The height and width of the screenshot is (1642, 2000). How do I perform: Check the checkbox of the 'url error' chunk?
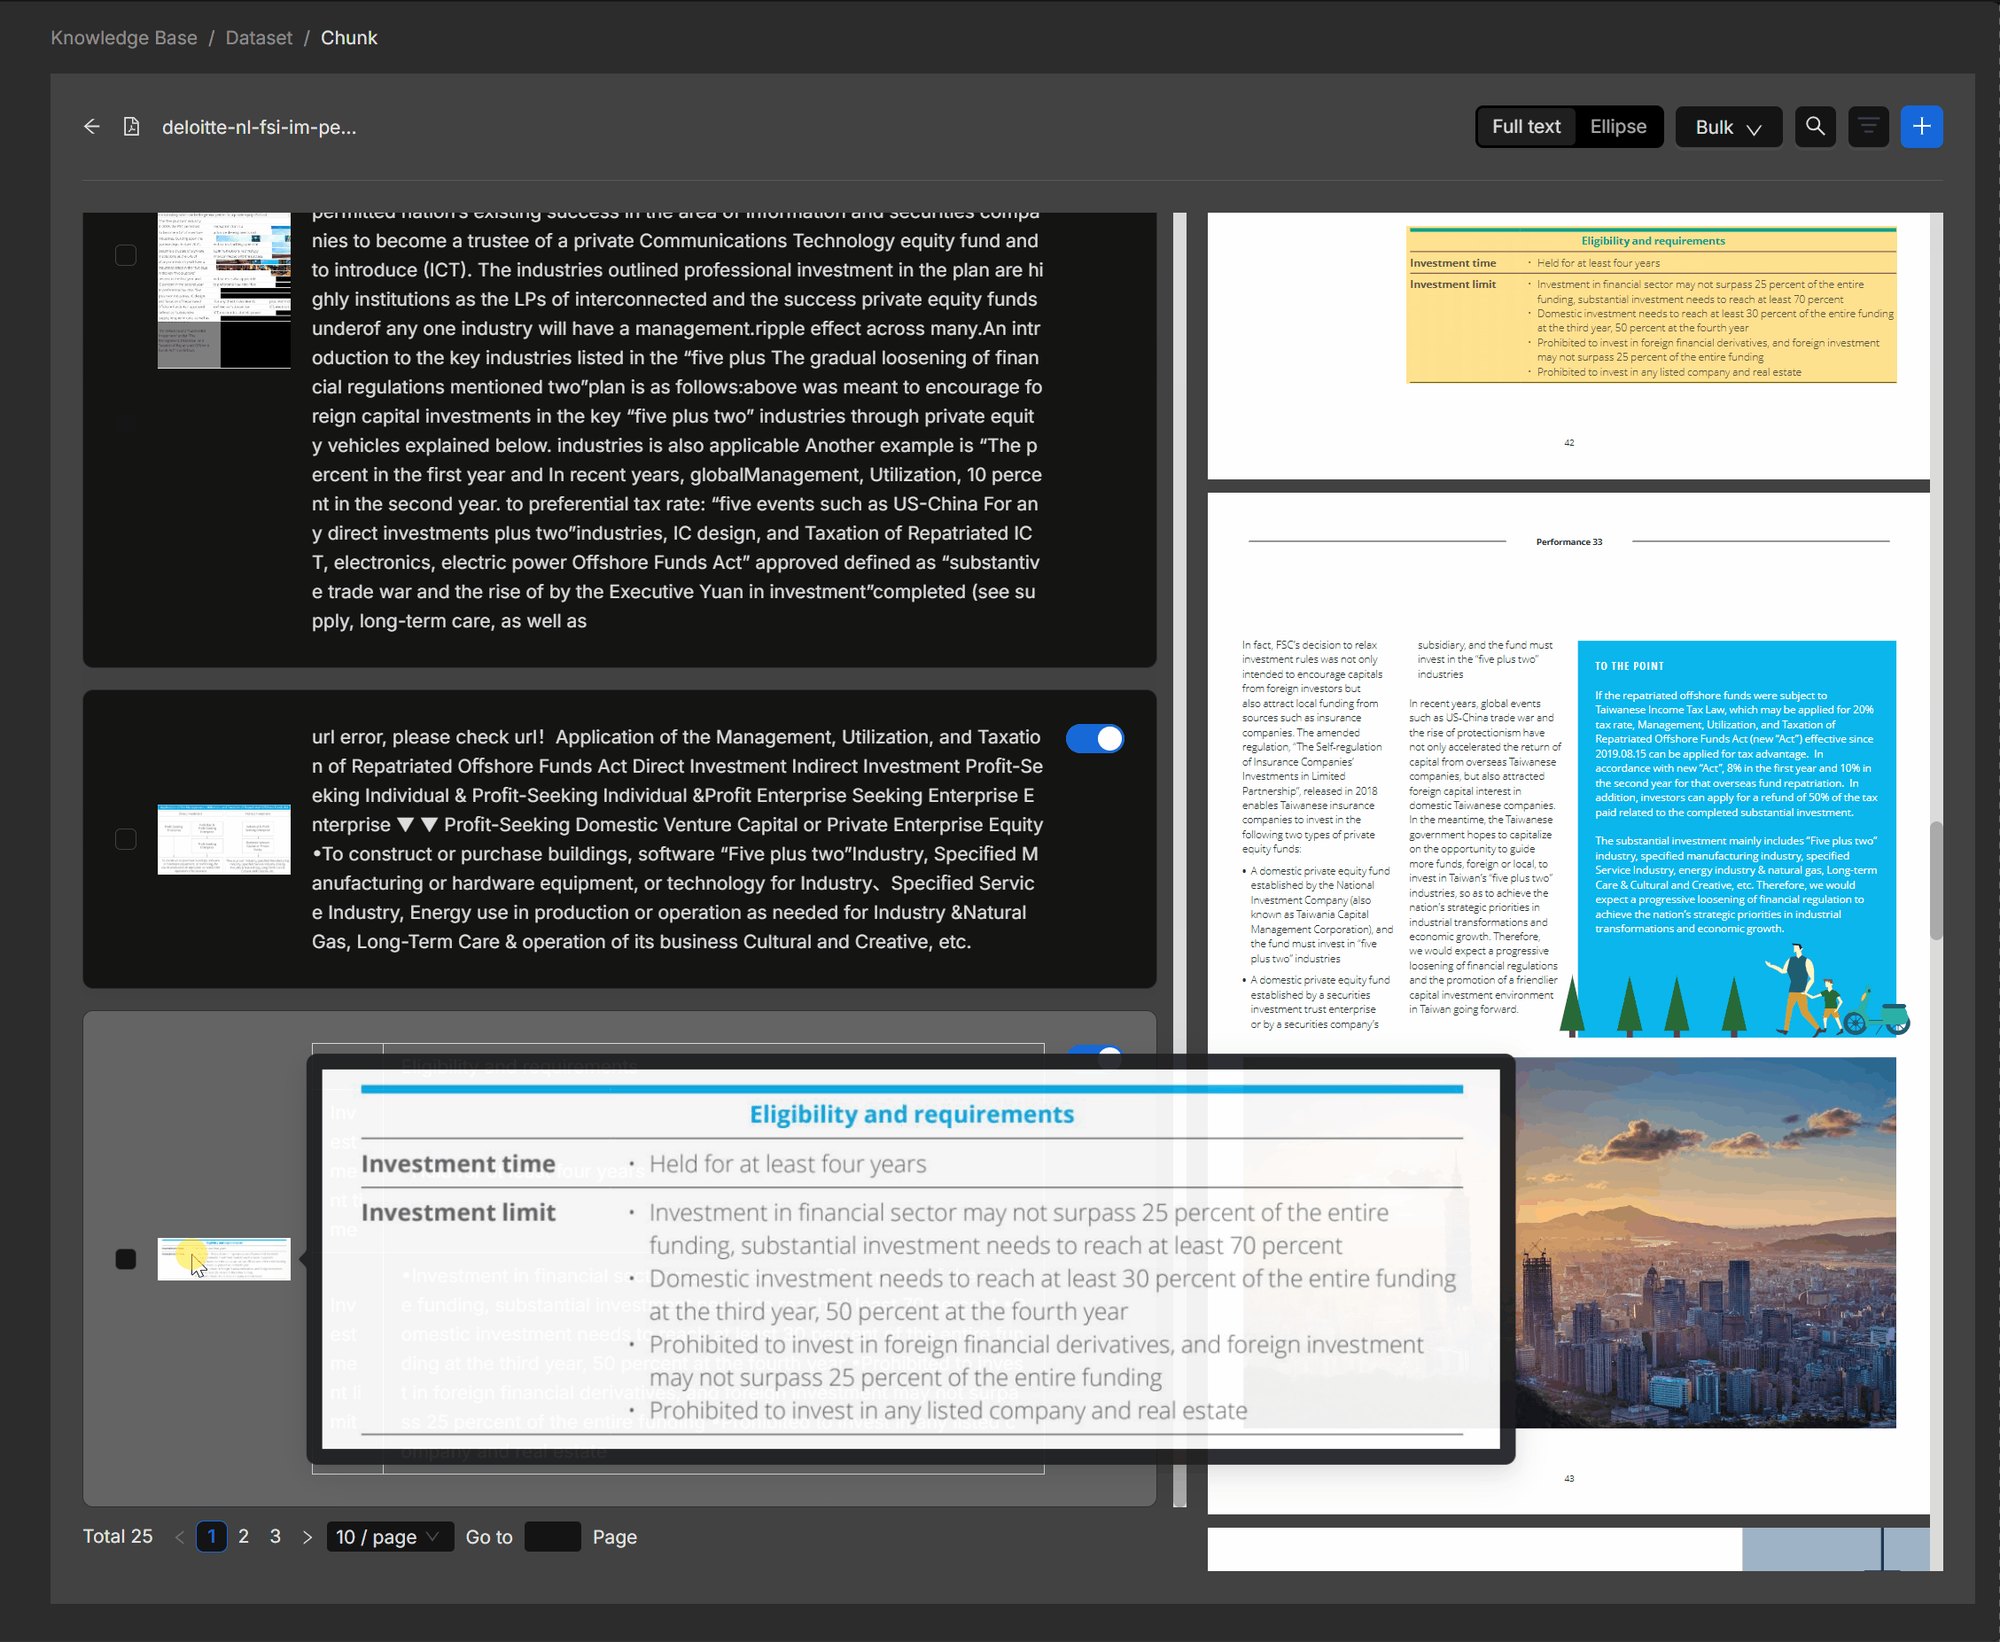[x=126, y=839]
